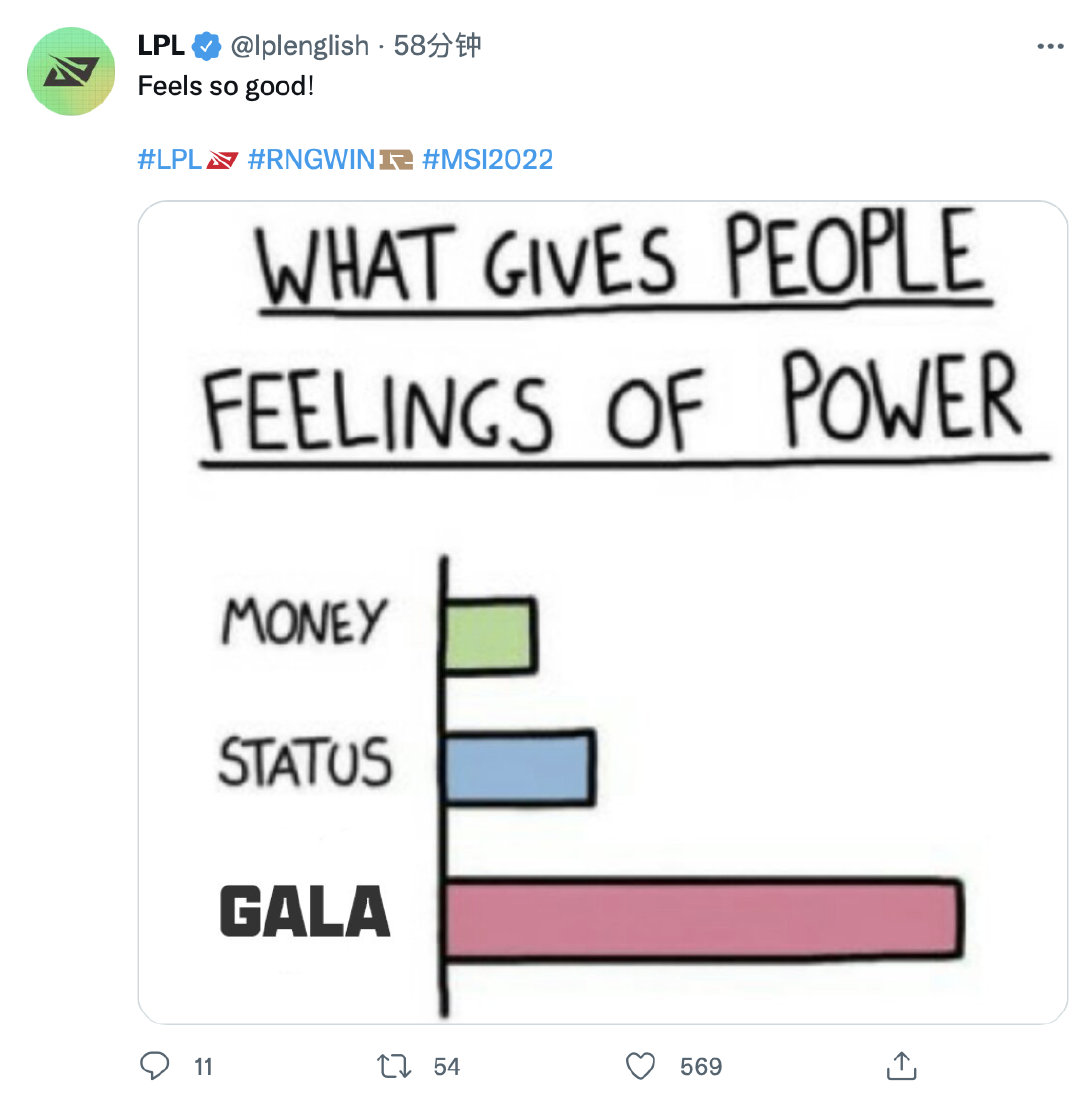Share the tweet via share icon
Viewport: 1080px width, 1104px height.
(x=901, y=1066)
